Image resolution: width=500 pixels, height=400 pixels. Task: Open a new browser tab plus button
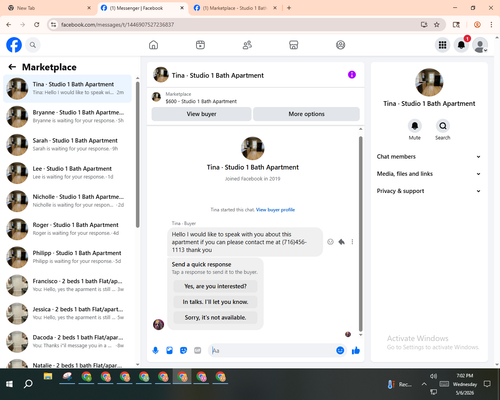pyautogui.click(x=289, y=8)
